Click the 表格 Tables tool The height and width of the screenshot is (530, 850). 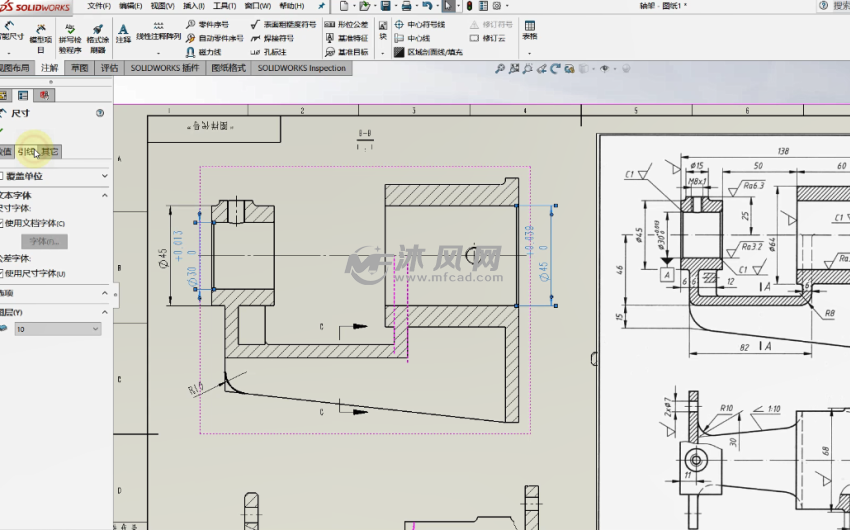(530, 30)
